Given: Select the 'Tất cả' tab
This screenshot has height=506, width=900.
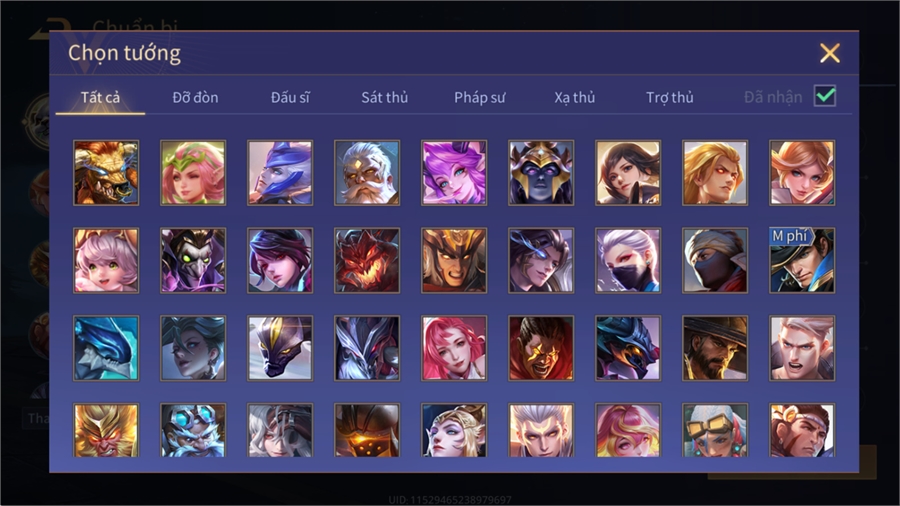Looking at the screenshot, I should (100, 98).
